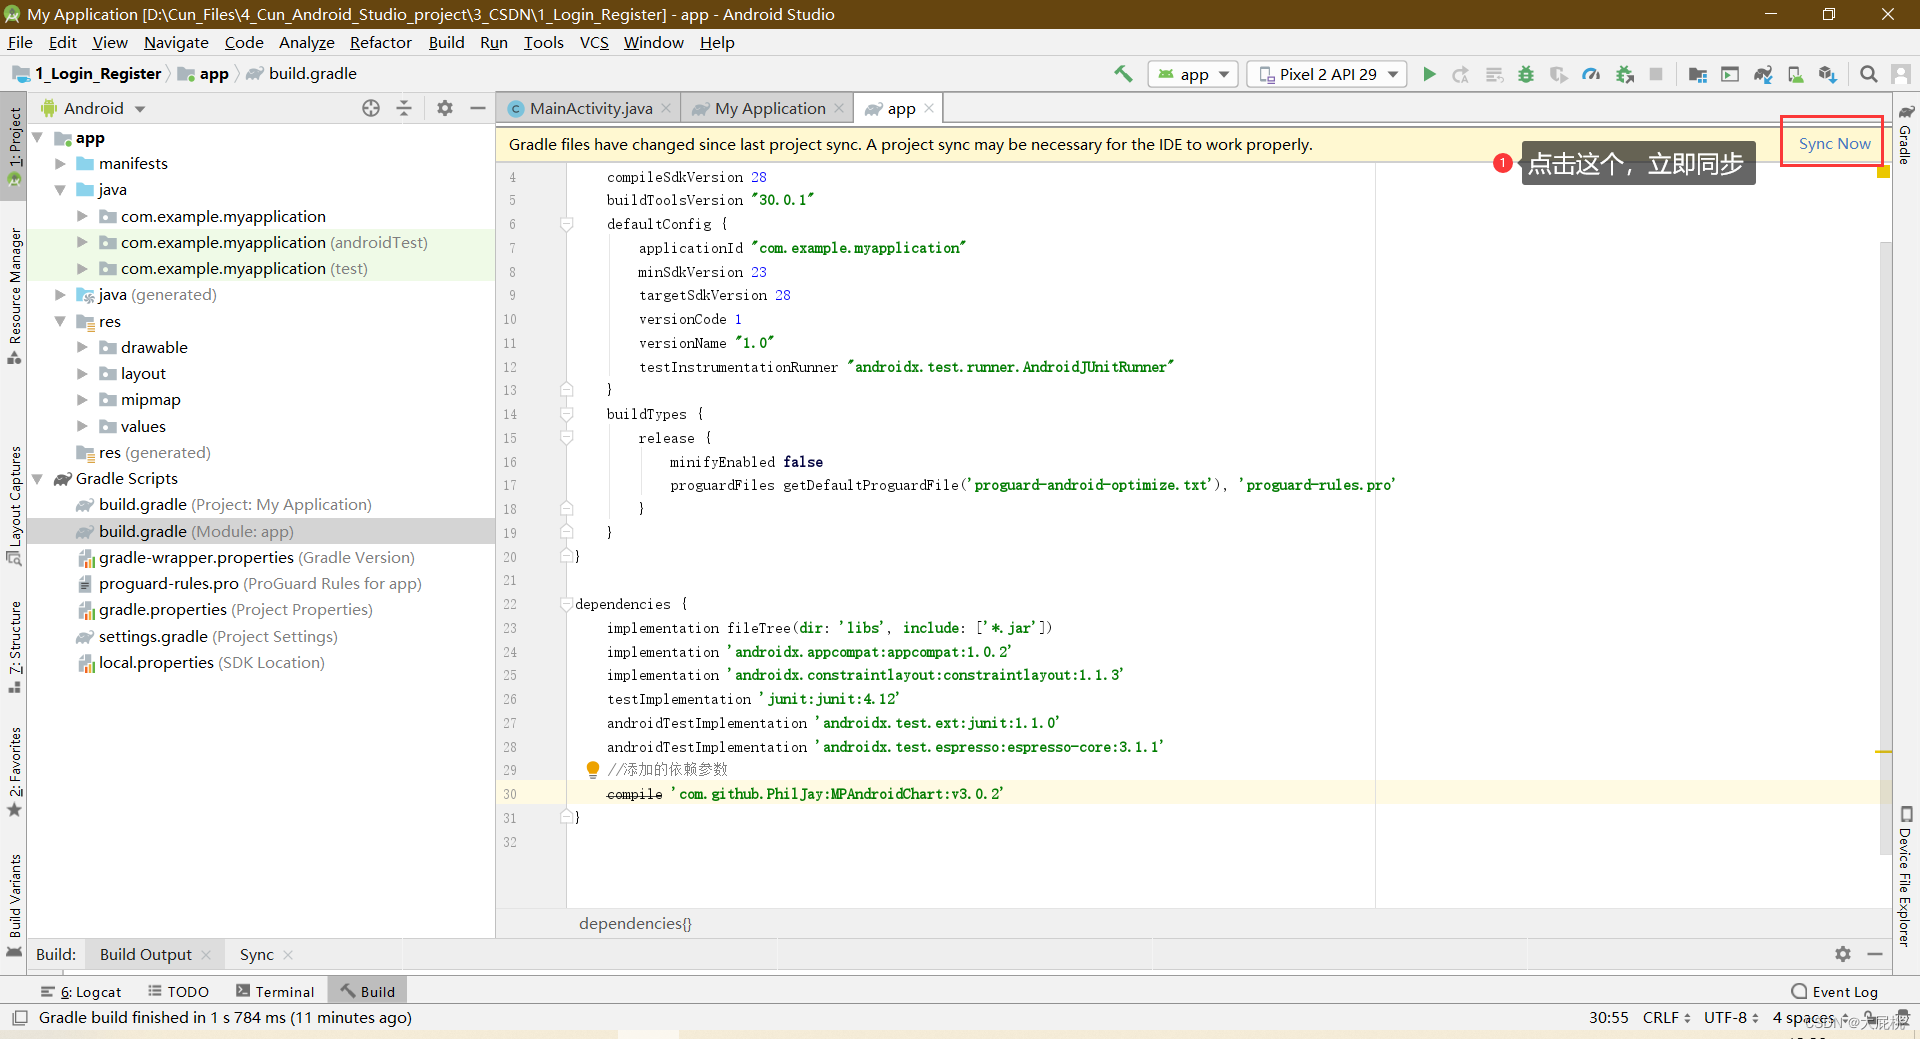Open the Pixel 2 API 29 device dropdown
Screen dimensions: 1920x1039
[1326, 73]
